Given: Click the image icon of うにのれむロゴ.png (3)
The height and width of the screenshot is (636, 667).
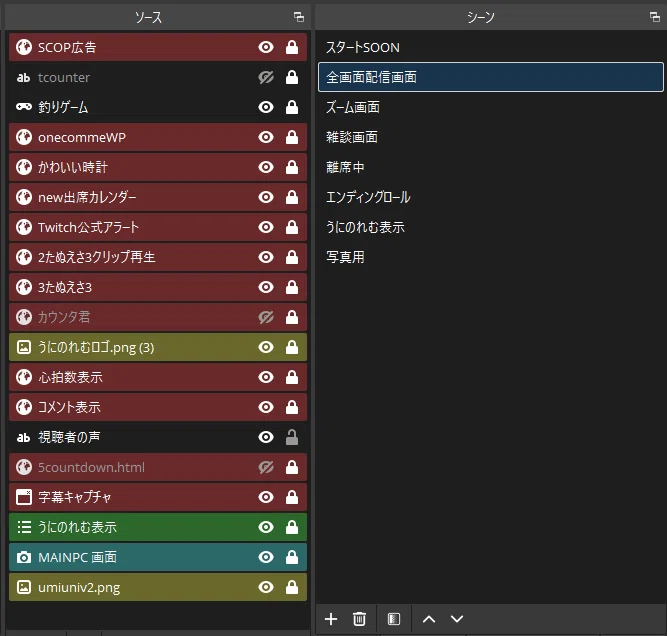Looking at the screenshot, I should click(24, 347).
